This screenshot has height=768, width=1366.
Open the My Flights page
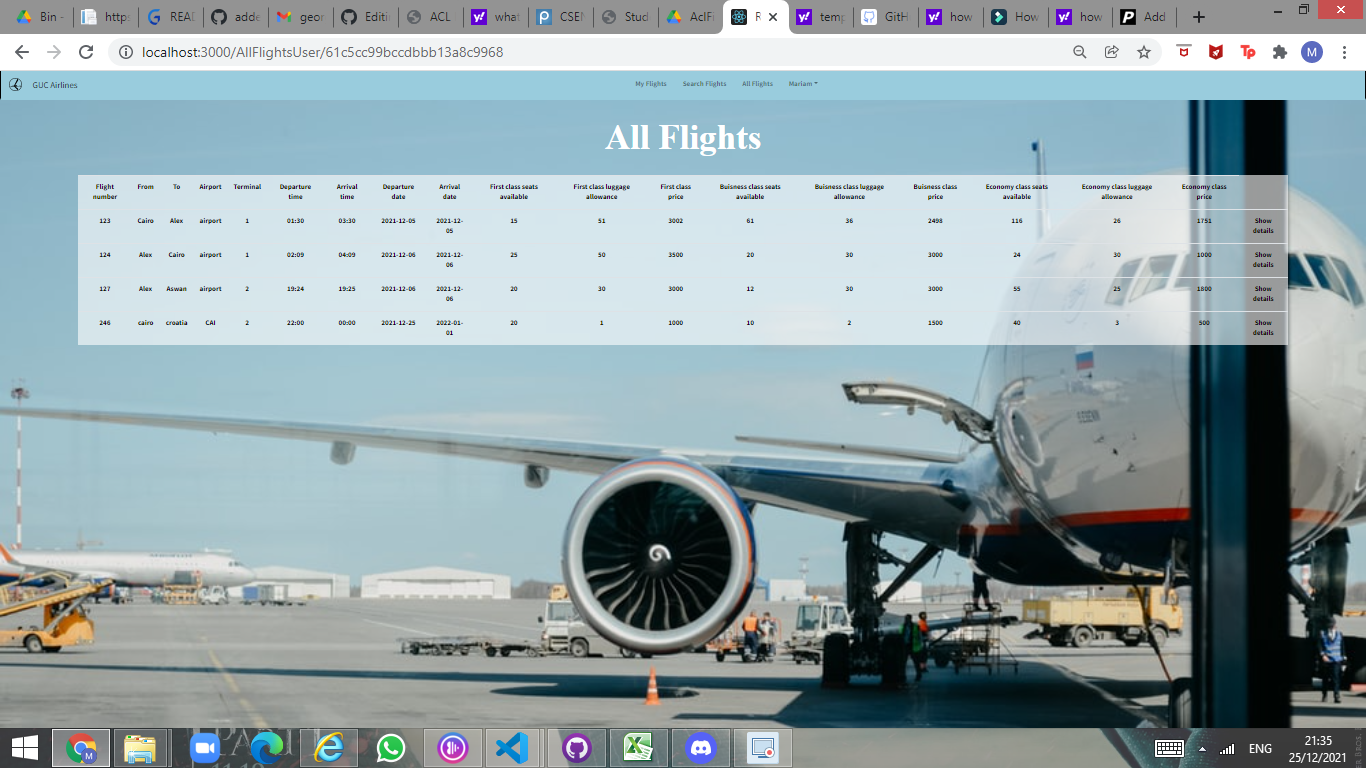point(650,84)
